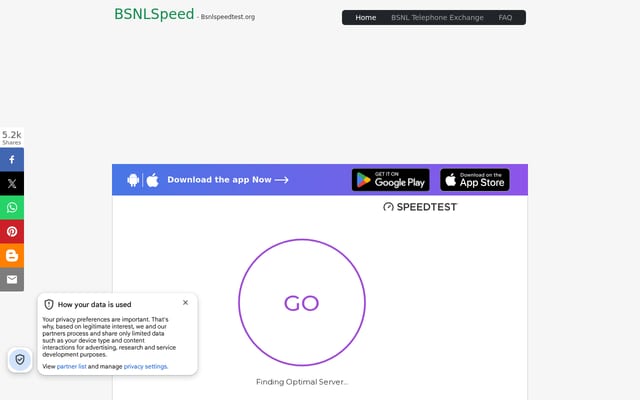Share via the X (Twitter) icon
The image size is (640, 400).
point(12,184)
